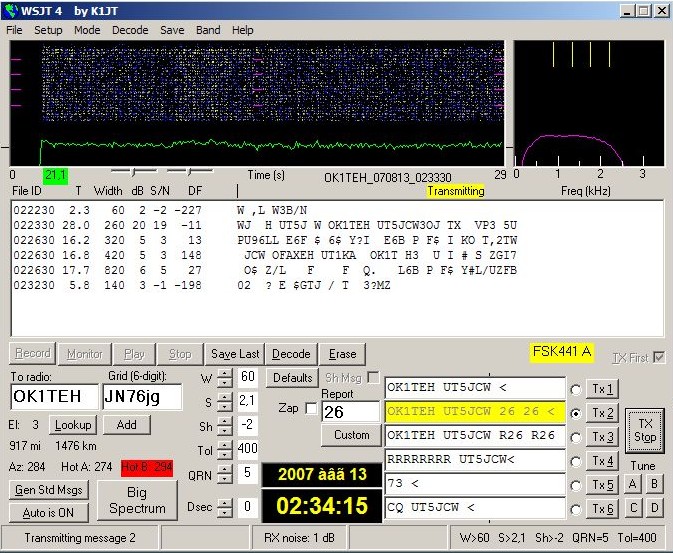The image size is (673, 553).
Task: Click Tune D button
Action: point(655,508)
